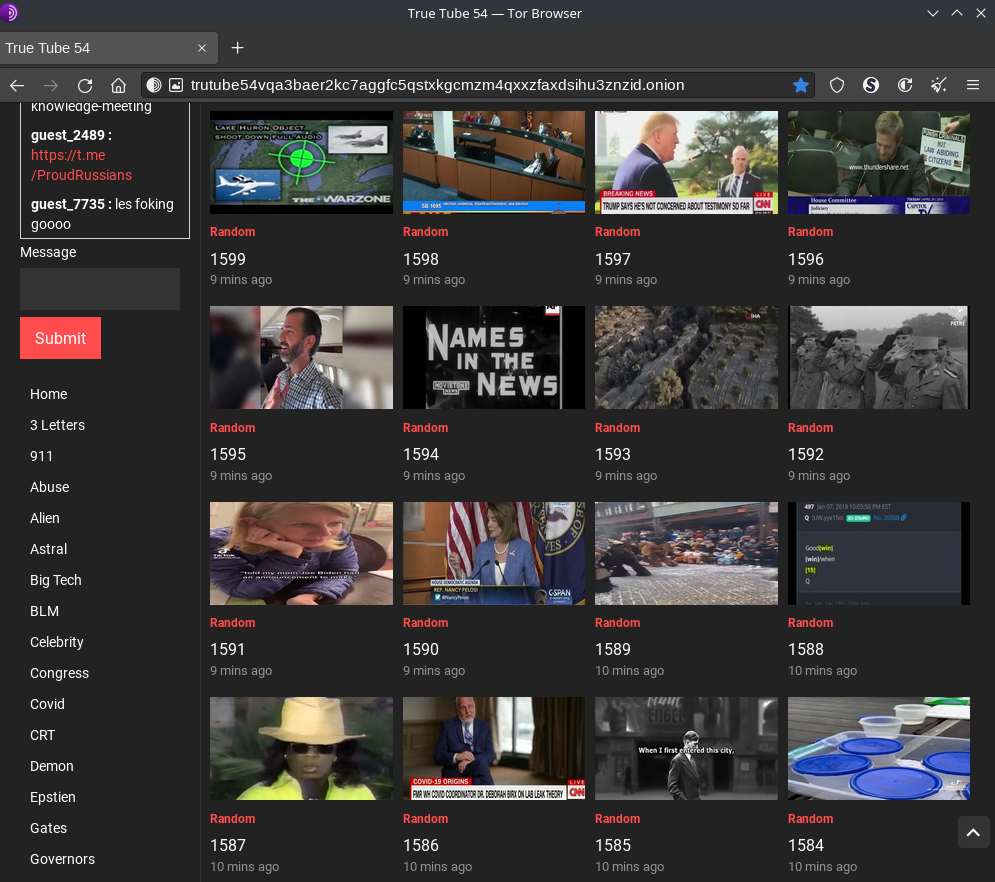995x882 pixels.
Task: Open the blue-lidded containers video thumbnail
Action: [x=879, y=749]
